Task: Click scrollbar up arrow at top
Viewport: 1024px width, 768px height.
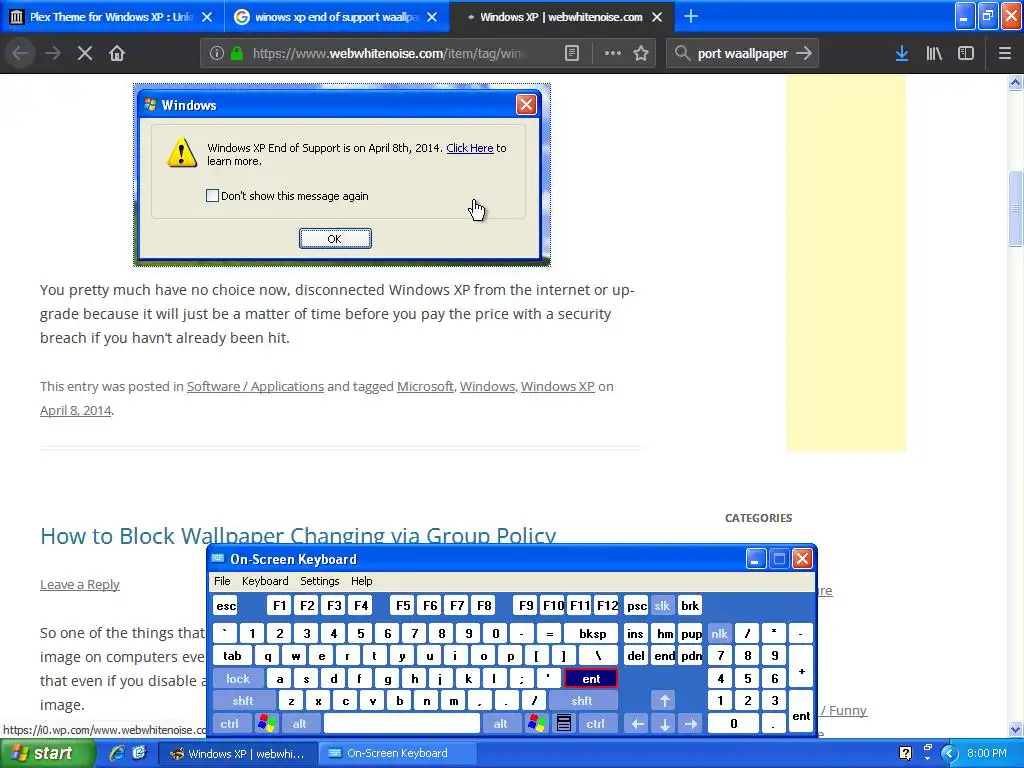Action: (1015, 82)
